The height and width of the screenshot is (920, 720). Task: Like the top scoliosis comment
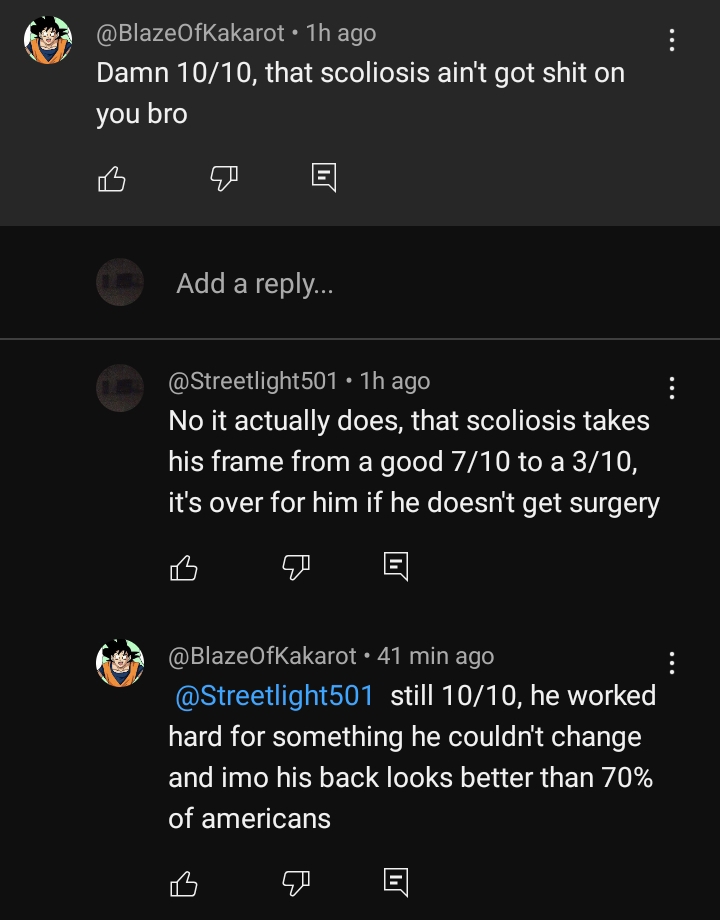coord(112,177)
